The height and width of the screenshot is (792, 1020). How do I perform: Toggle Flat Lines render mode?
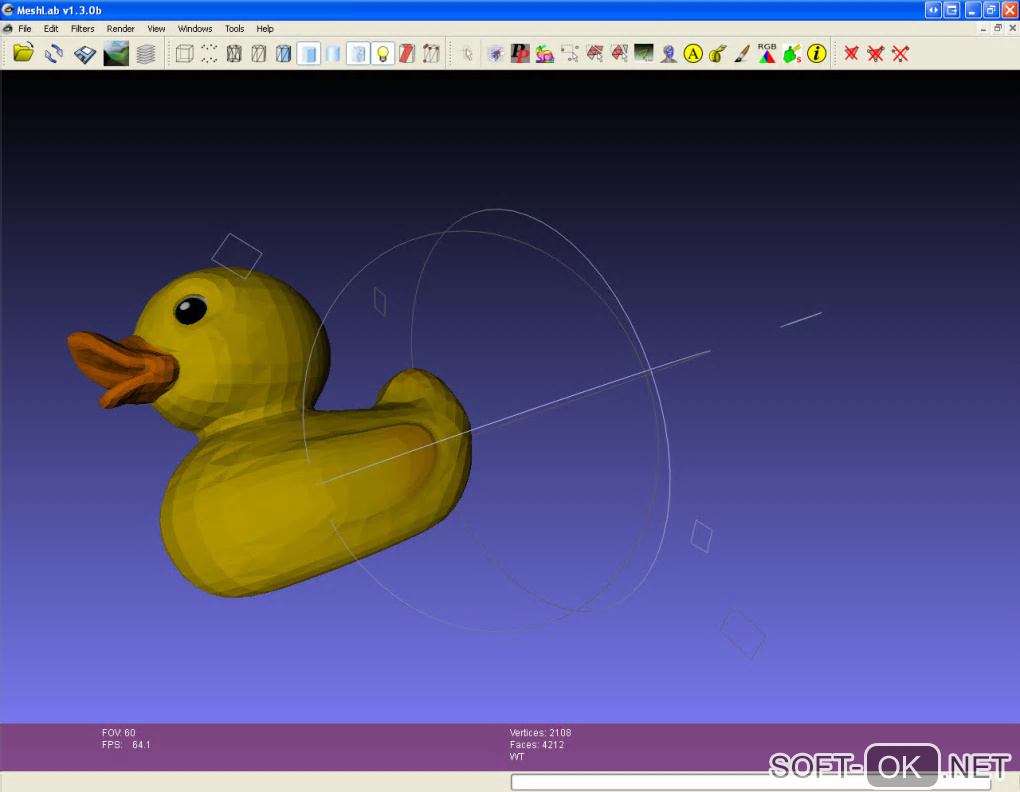(x=284, y=53)
